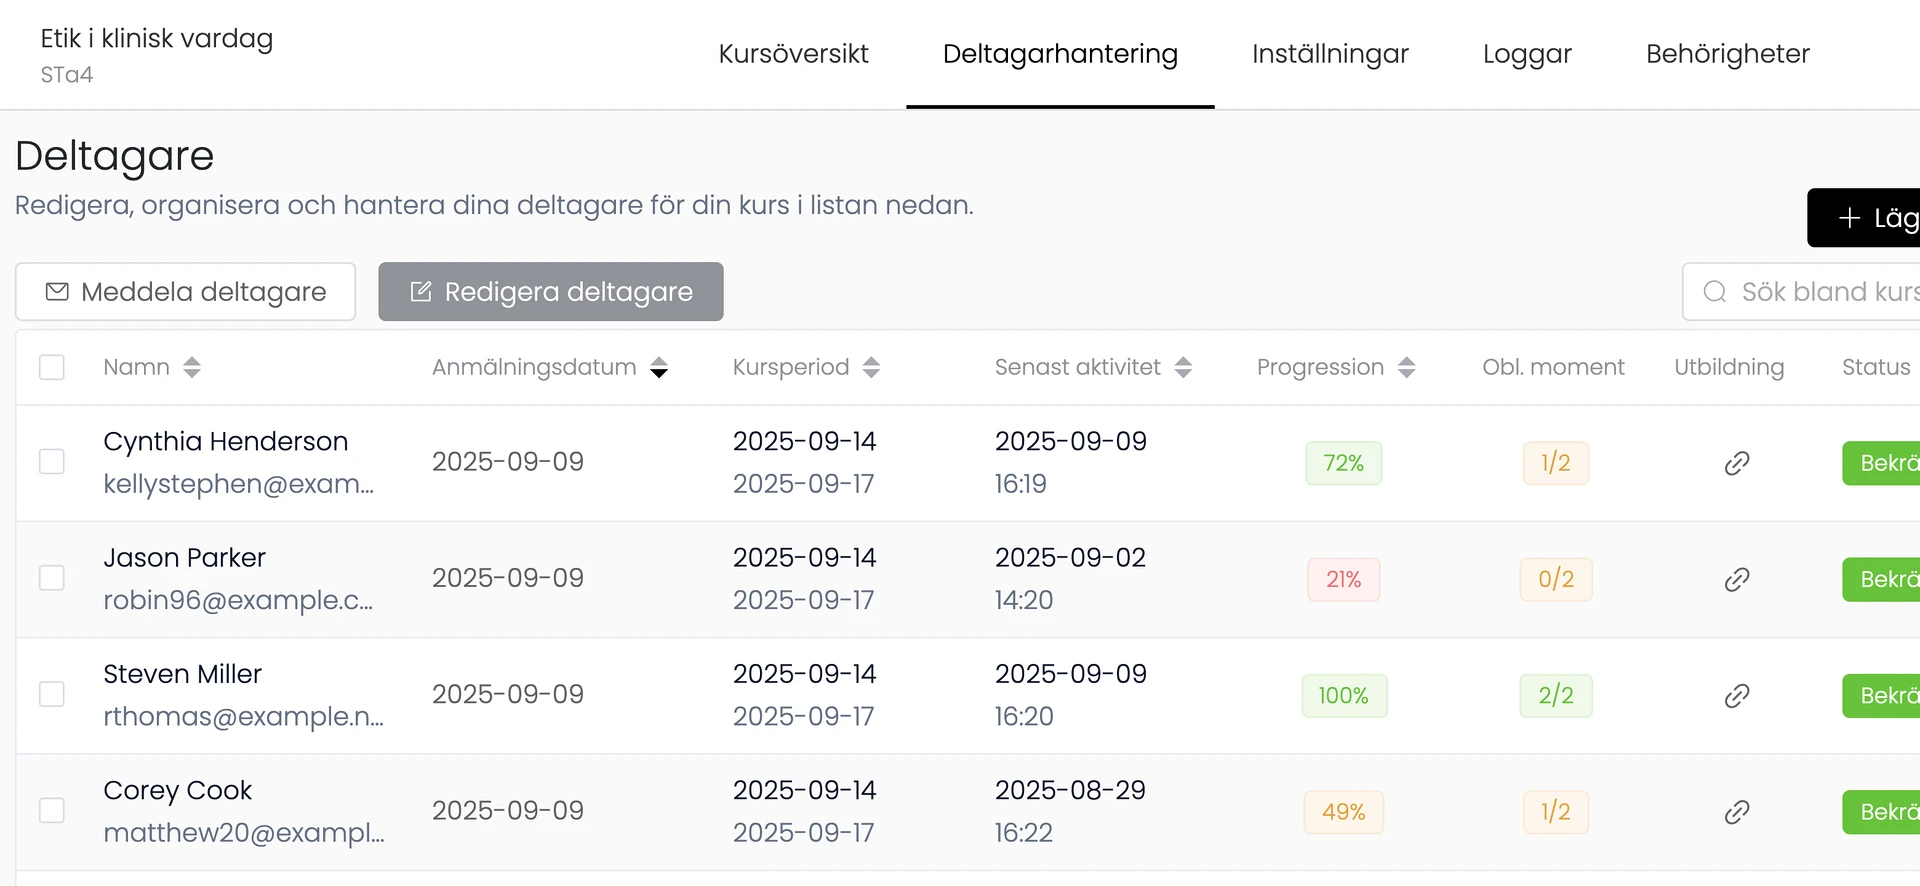Open Corey Cook's Utbildning link icon
Viewport: 1920px width, 886px height.
tap(1737, 812)
